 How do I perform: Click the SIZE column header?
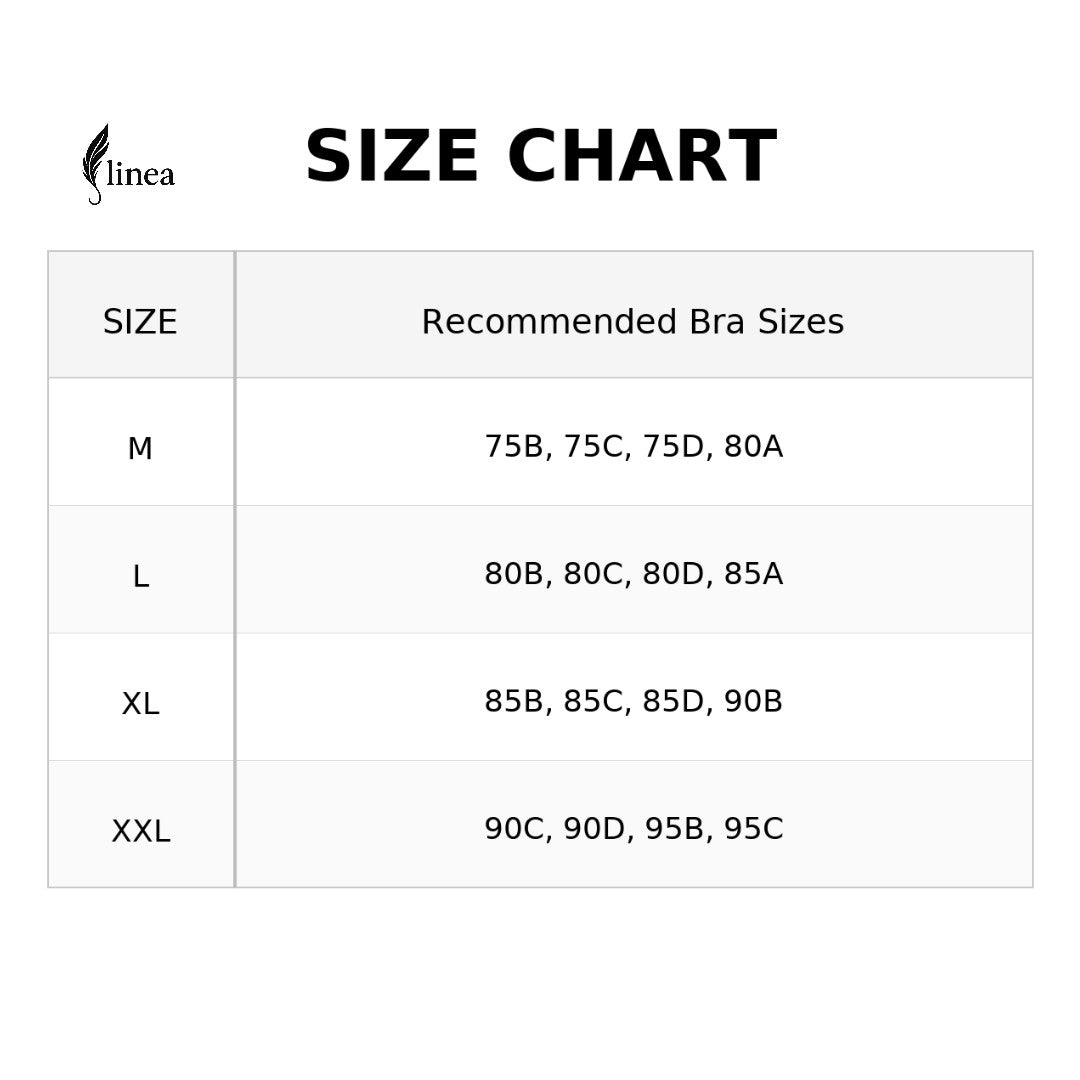(x=140, y=322)
